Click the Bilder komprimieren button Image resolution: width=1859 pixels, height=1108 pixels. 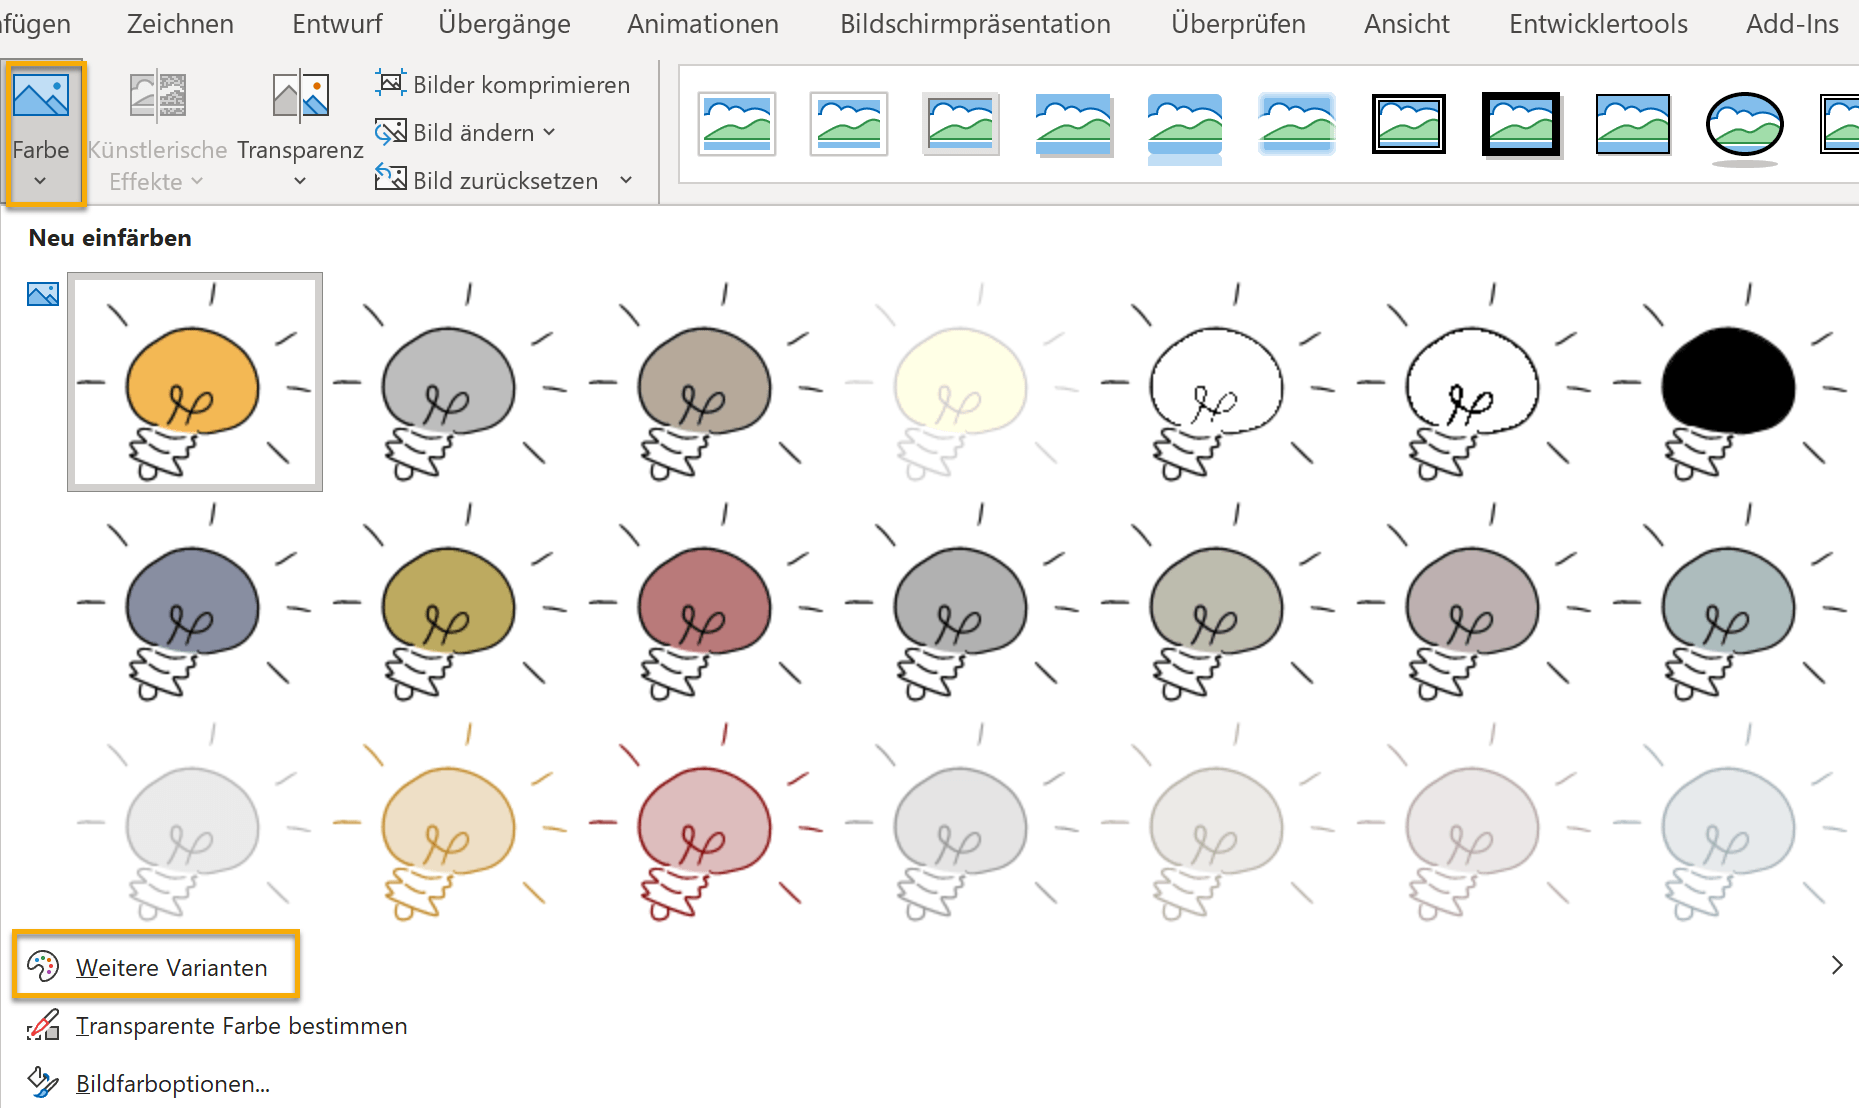click(502, 85)
